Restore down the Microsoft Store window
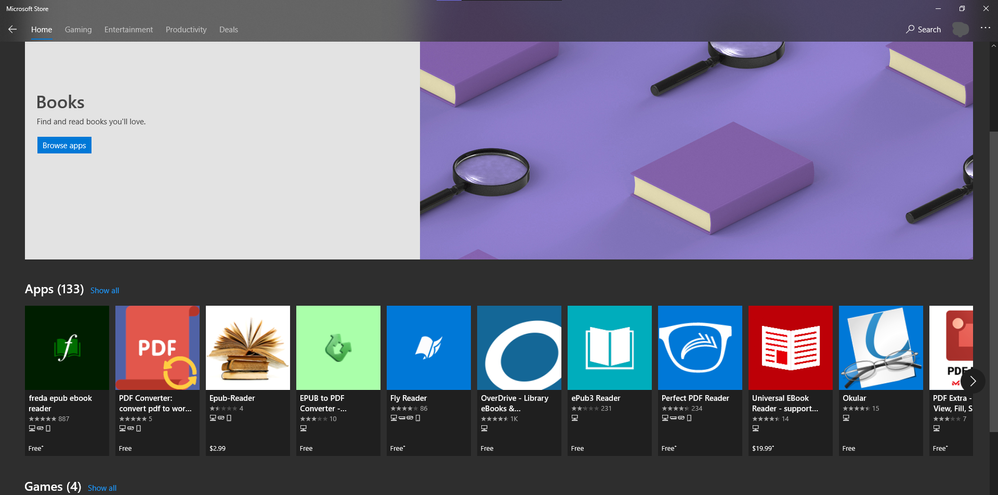998x495 pixels. [x=962, y=8]
